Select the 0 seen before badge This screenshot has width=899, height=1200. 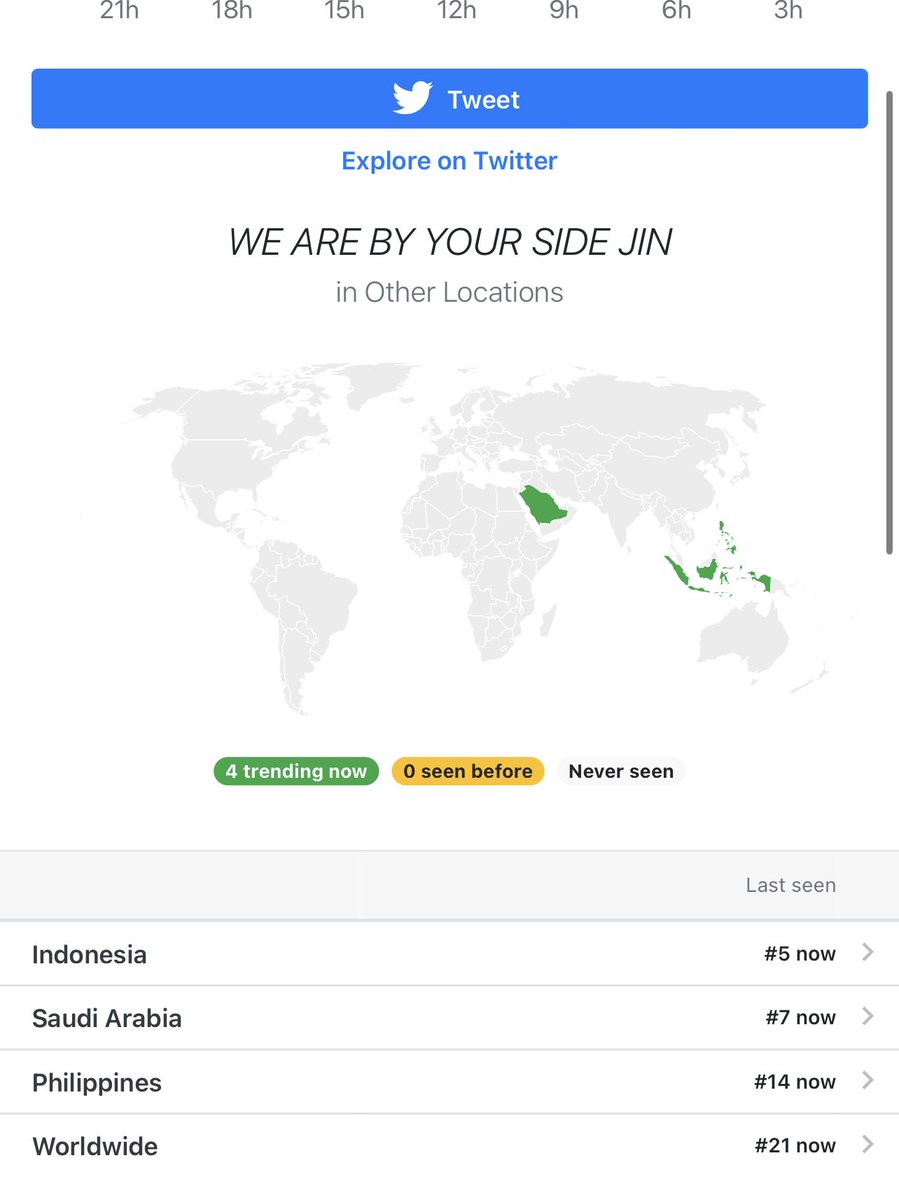click(468, 771)
